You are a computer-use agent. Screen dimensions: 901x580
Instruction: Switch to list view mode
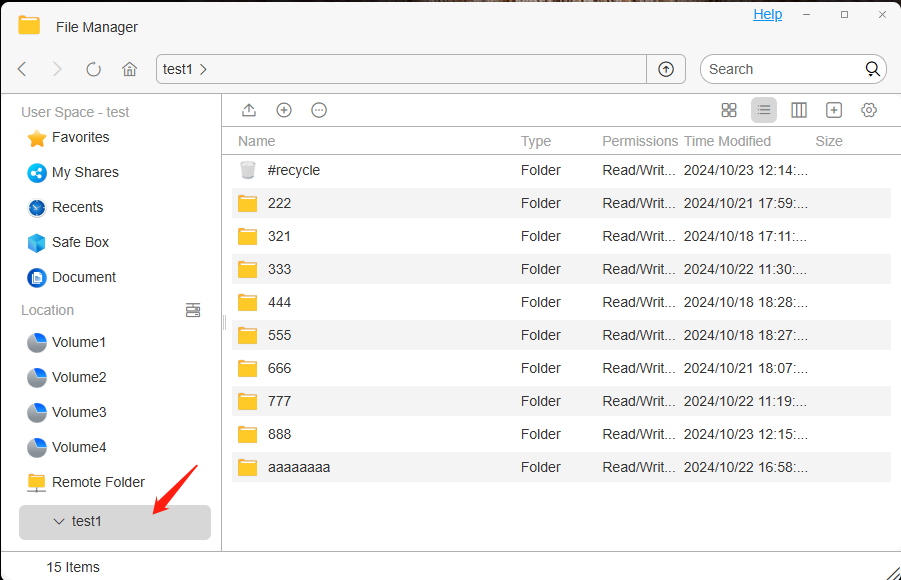coord(764,110)
